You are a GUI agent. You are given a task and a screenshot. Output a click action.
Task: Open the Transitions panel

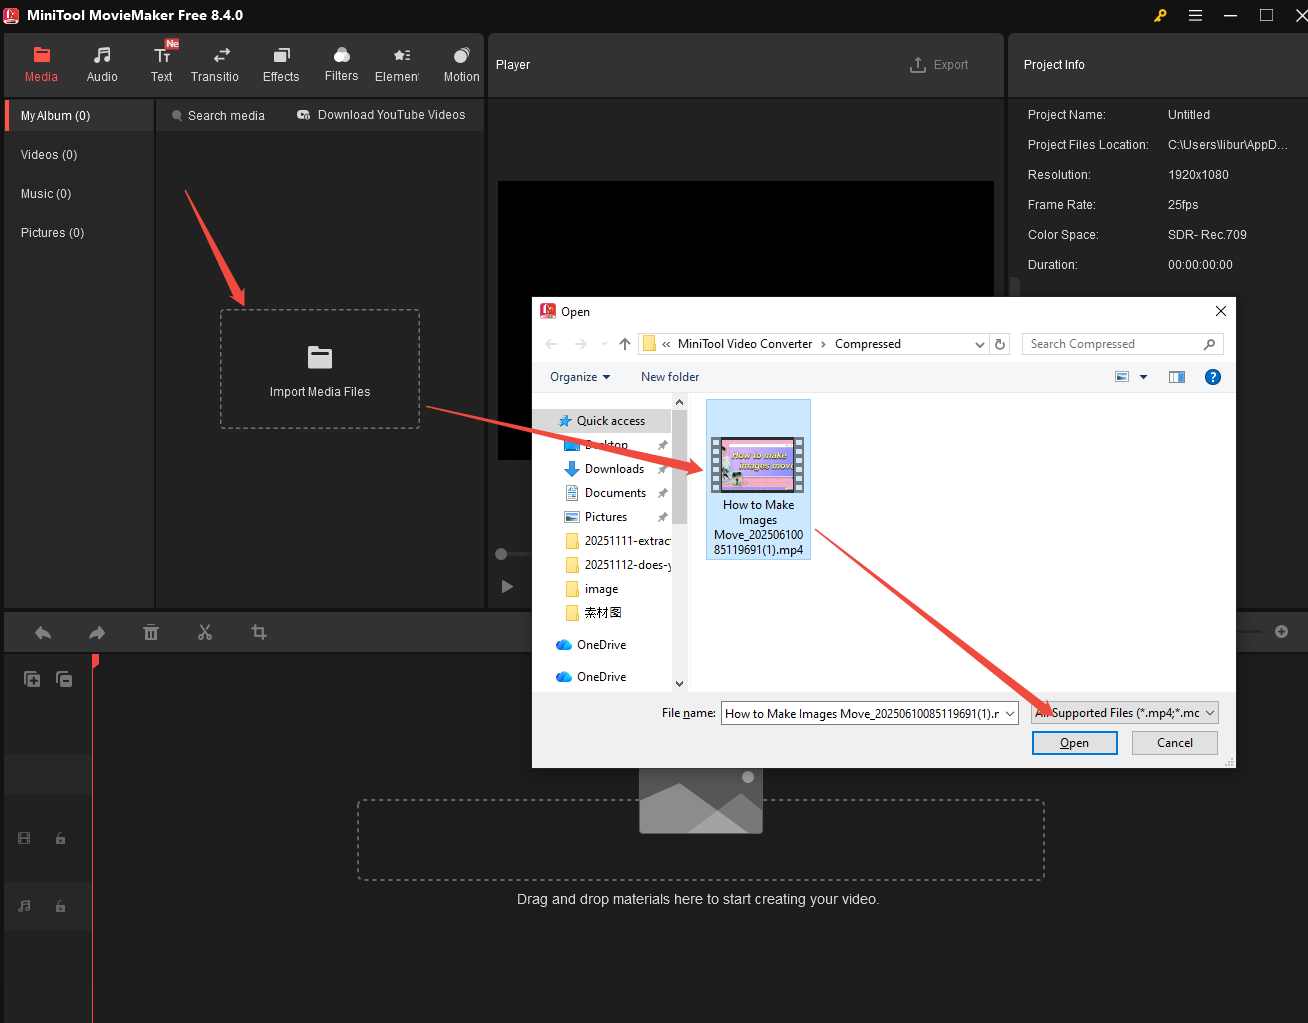(215, 63)
